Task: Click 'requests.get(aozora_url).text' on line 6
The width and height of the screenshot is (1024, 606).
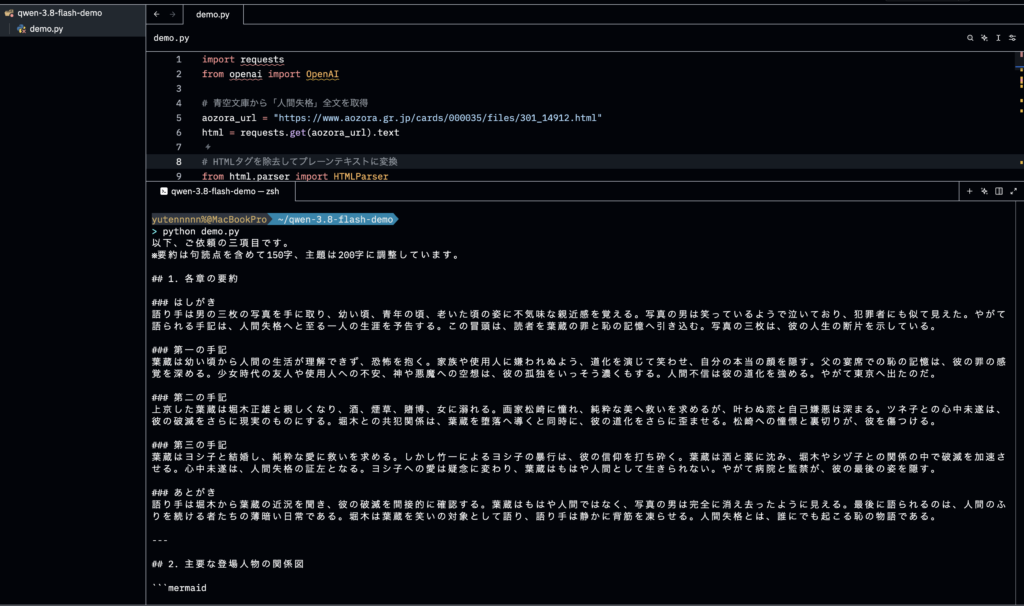Action: 319,132
